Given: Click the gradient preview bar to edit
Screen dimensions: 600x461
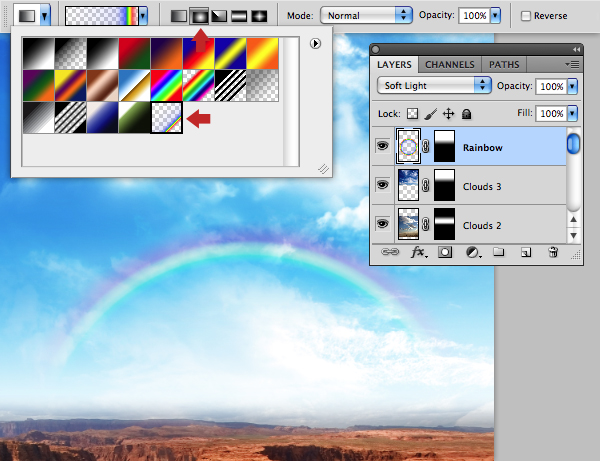Looking at the screenshot, I should (x=102, y=16).
